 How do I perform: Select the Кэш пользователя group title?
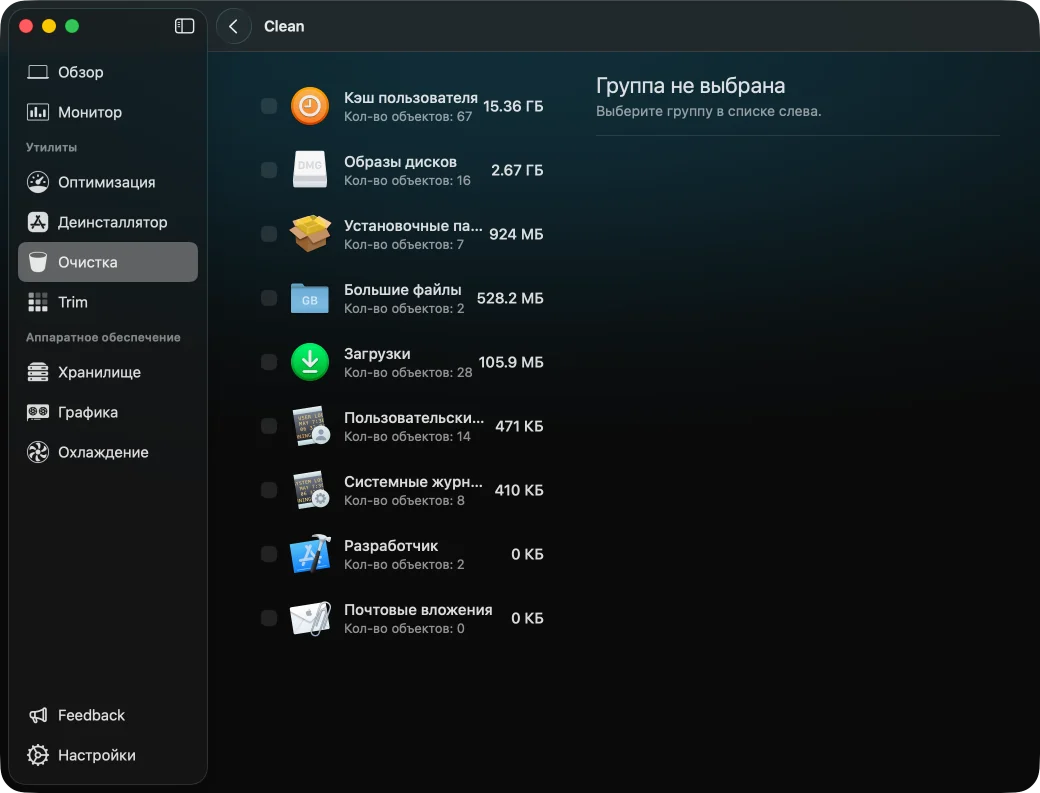(411, 98)
